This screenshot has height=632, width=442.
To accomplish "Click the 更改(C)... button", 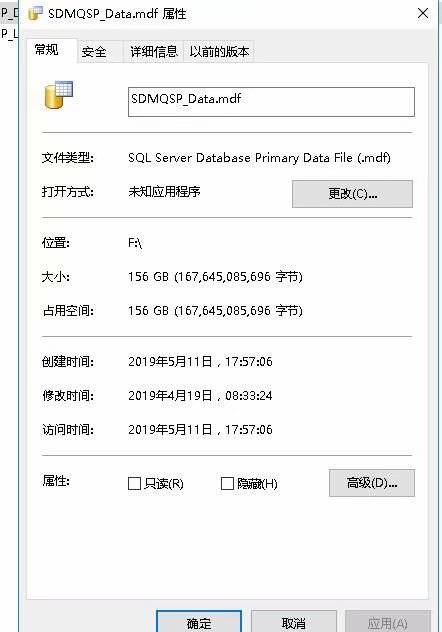I will (353, 194).
